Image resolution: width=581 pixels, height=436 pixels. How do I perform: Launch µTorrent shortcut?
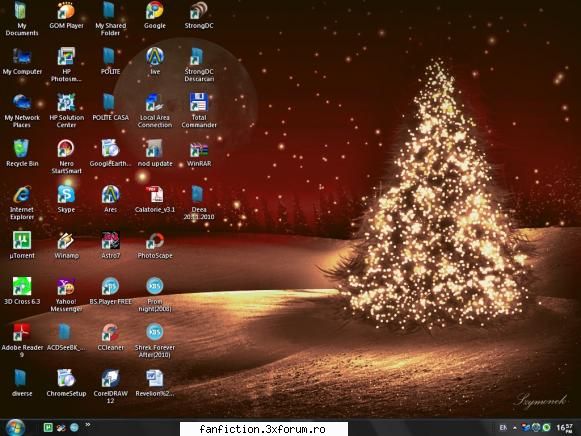coord(22,240)
